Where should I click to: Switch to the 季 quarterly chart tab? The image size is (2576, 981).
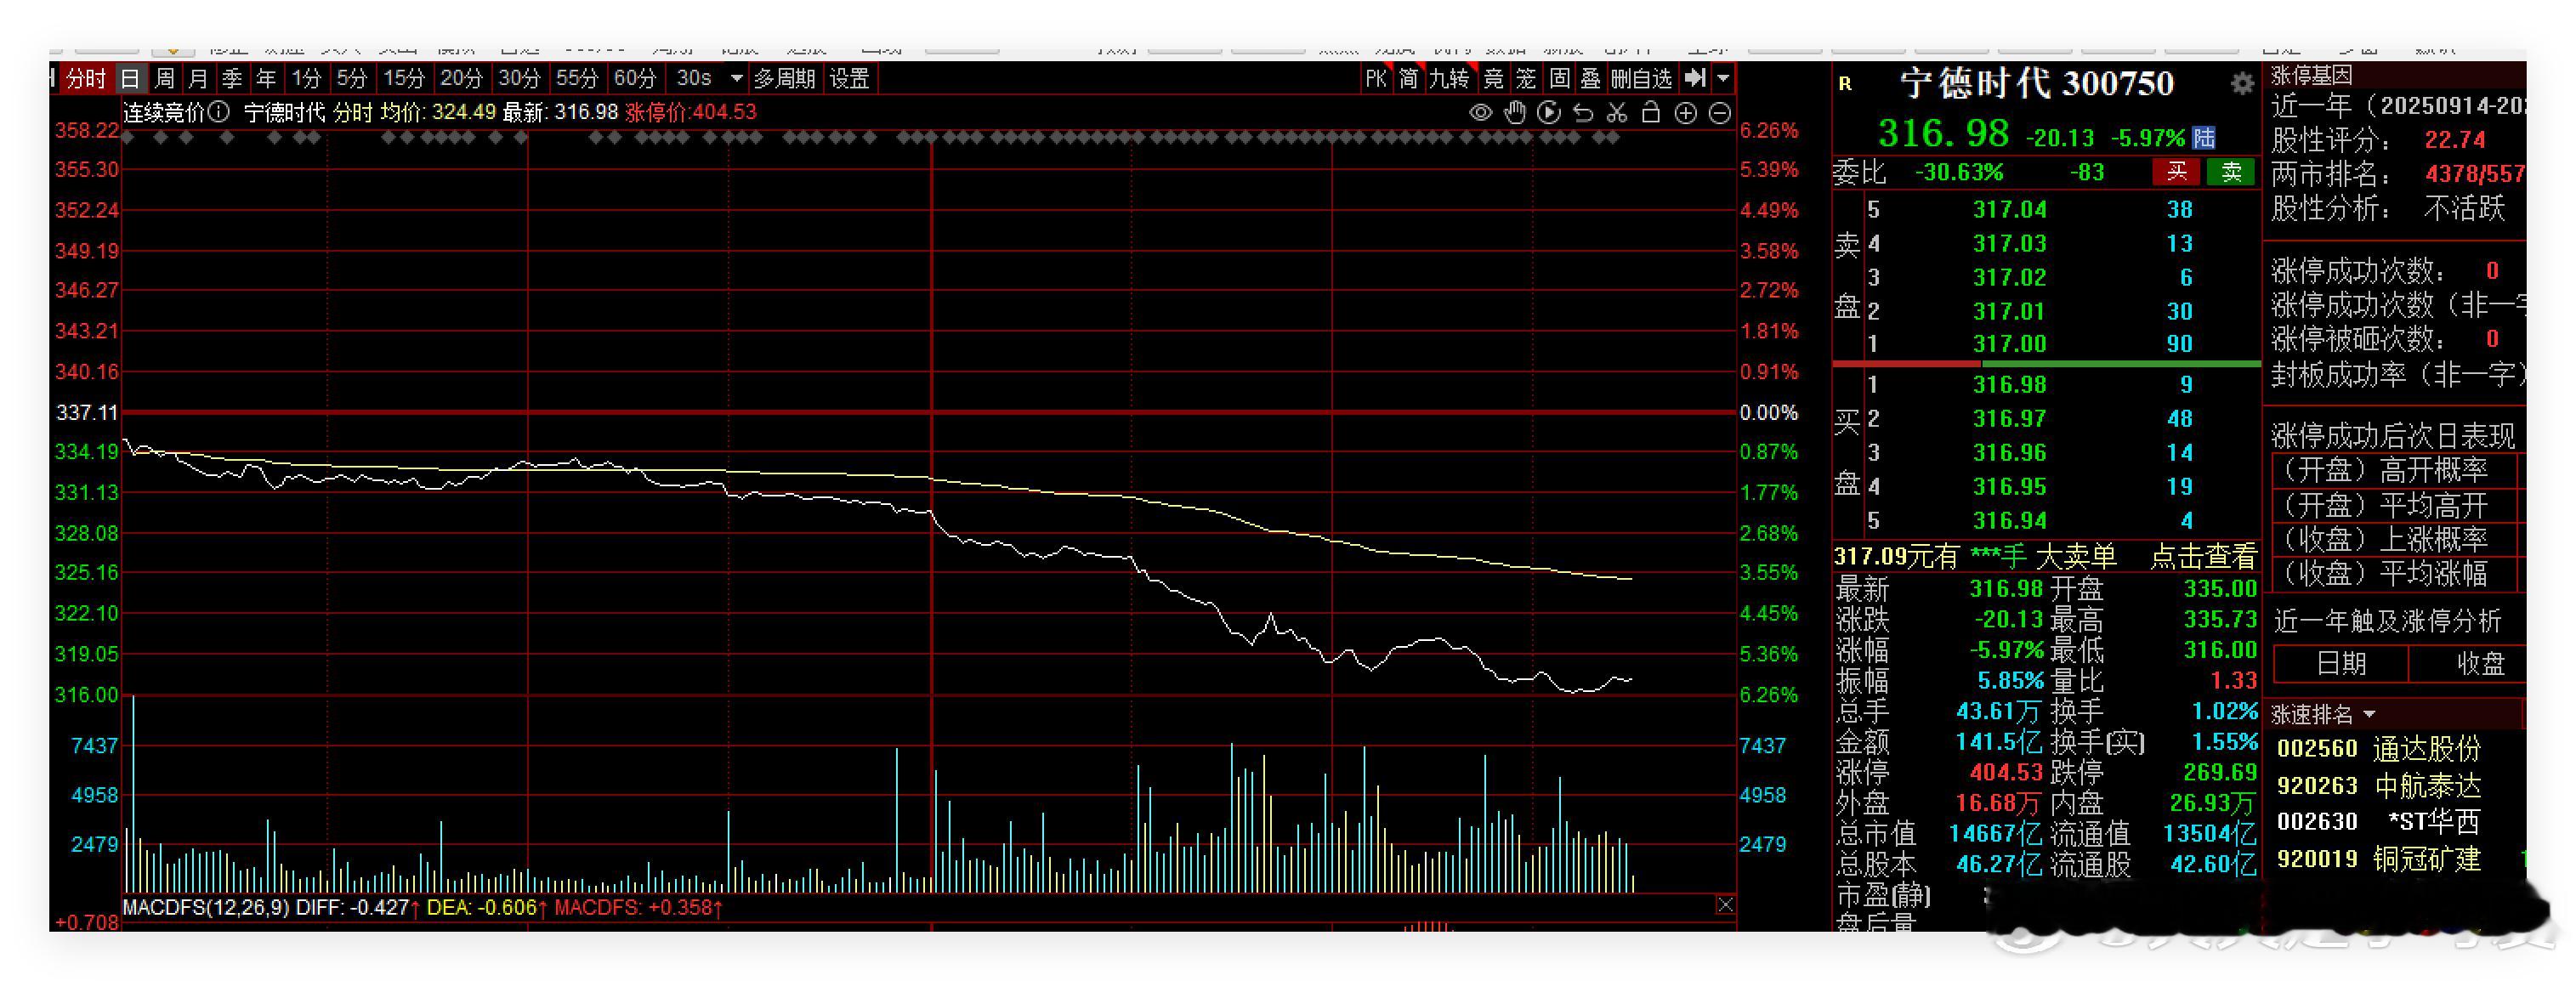tap(232, 78)
